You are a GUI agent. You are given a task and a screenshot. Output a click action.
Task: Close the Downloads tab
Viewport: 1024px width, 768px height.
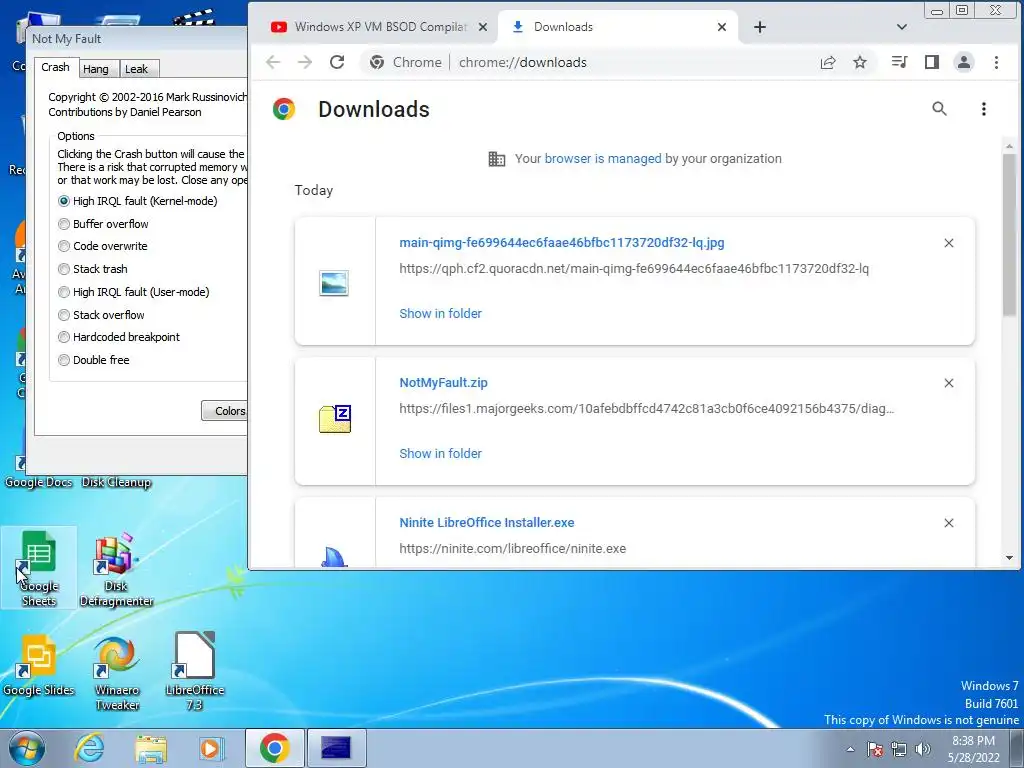(x=722, y=27)
